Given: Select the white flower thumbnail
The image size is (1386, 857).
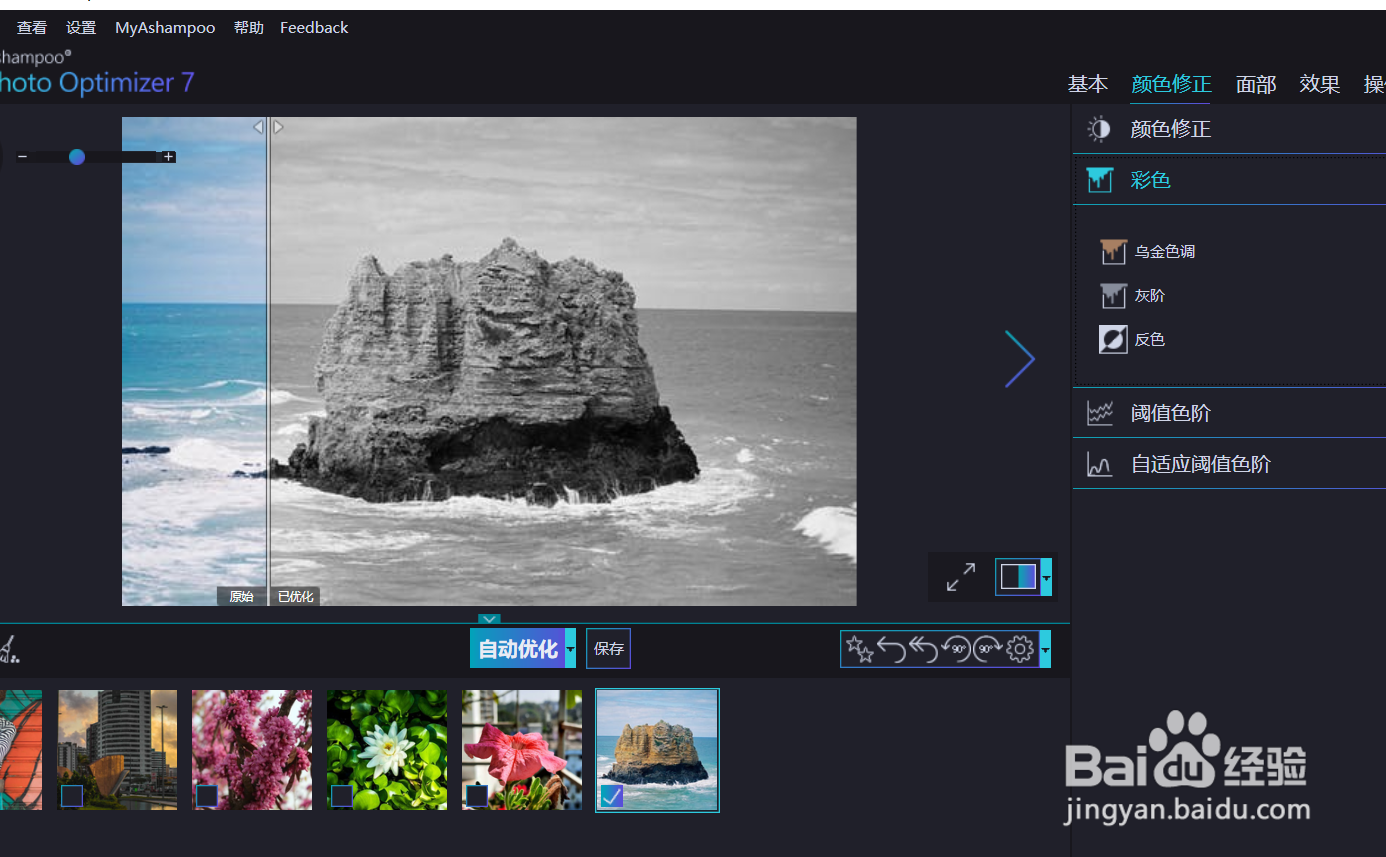Looking at the screenshot, I should [x=387, y=749].
